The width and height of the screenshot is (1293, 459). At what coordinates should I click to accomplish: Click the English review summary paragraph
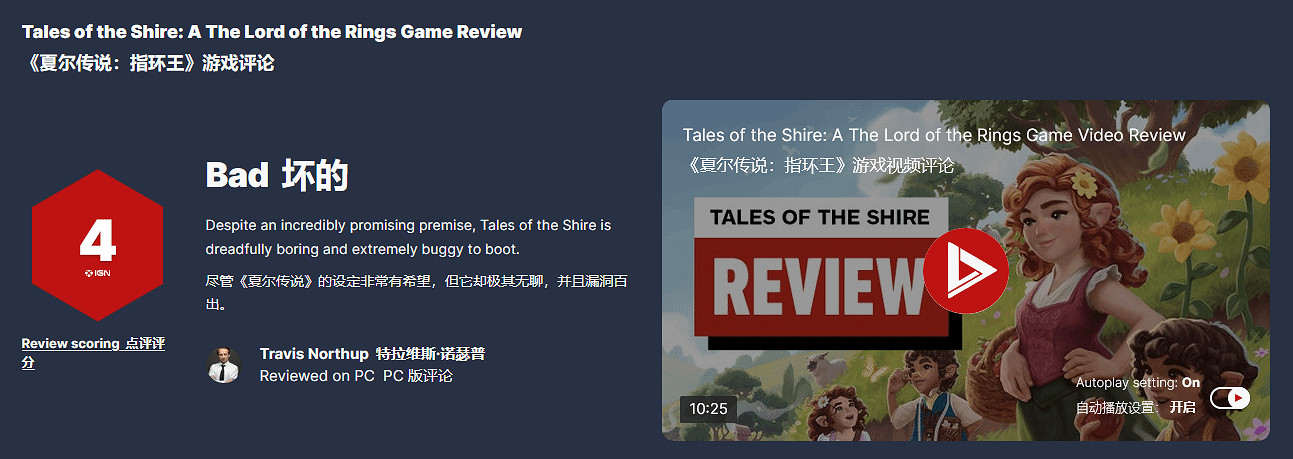point(408,236)
